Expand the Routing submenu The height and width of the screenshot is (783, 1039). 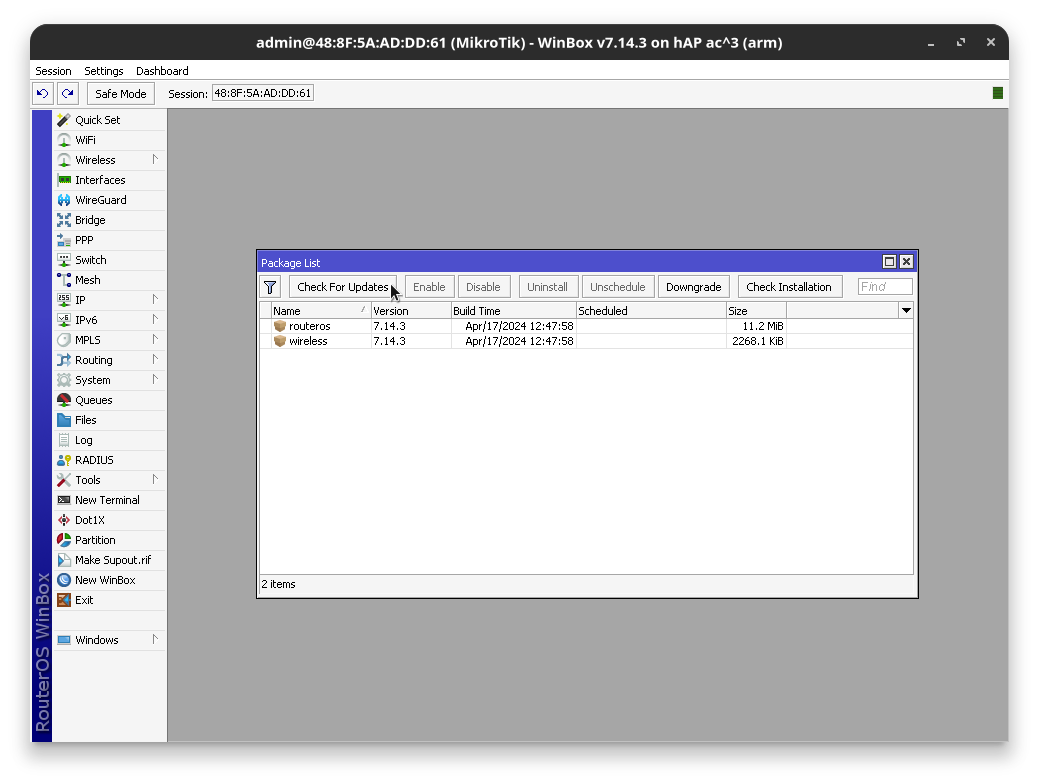(x=155, y=359)
